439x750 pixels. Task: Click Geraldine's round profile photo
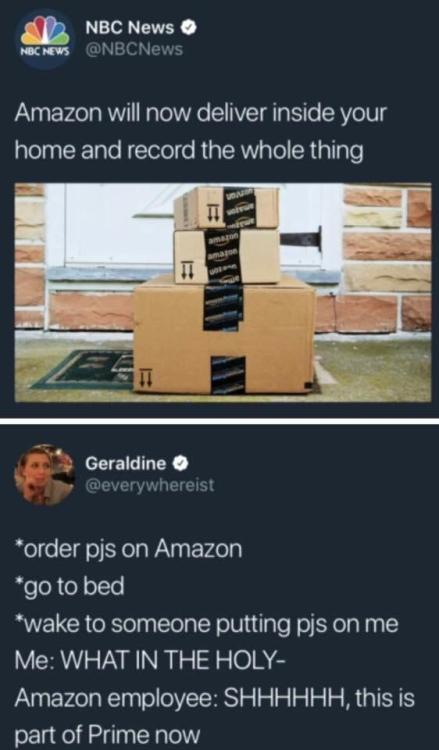45,474
